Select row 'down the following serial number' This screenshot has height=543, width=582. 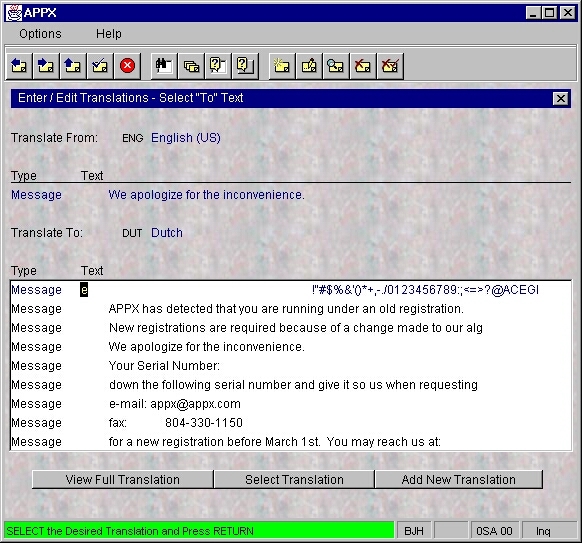291,385
